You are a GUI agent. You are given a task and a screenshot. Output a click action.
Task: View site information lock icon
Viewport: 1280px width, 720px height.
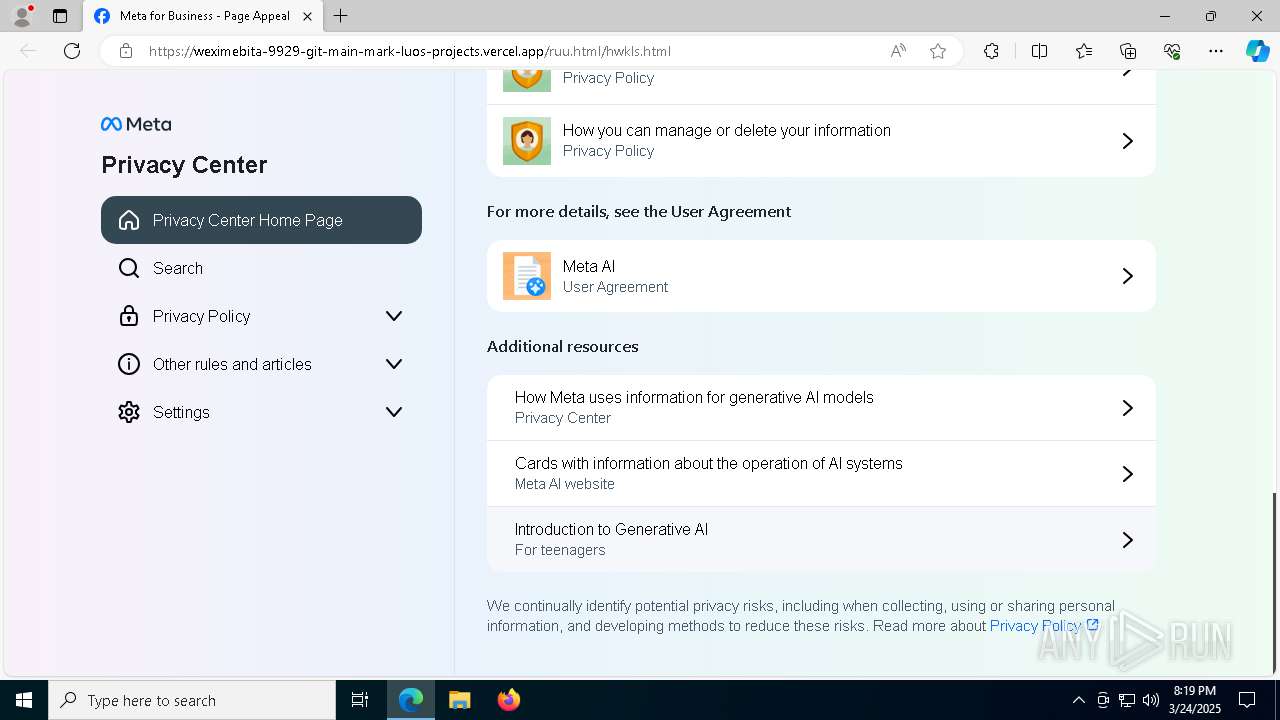pos(125,51)
